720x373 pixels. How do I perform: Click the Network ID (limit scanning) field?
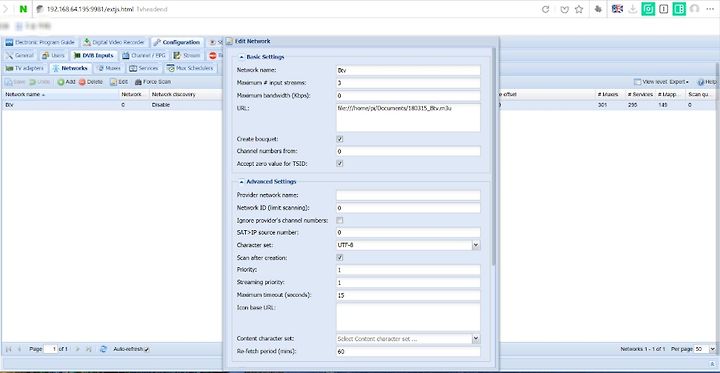[x=408, y=208]
